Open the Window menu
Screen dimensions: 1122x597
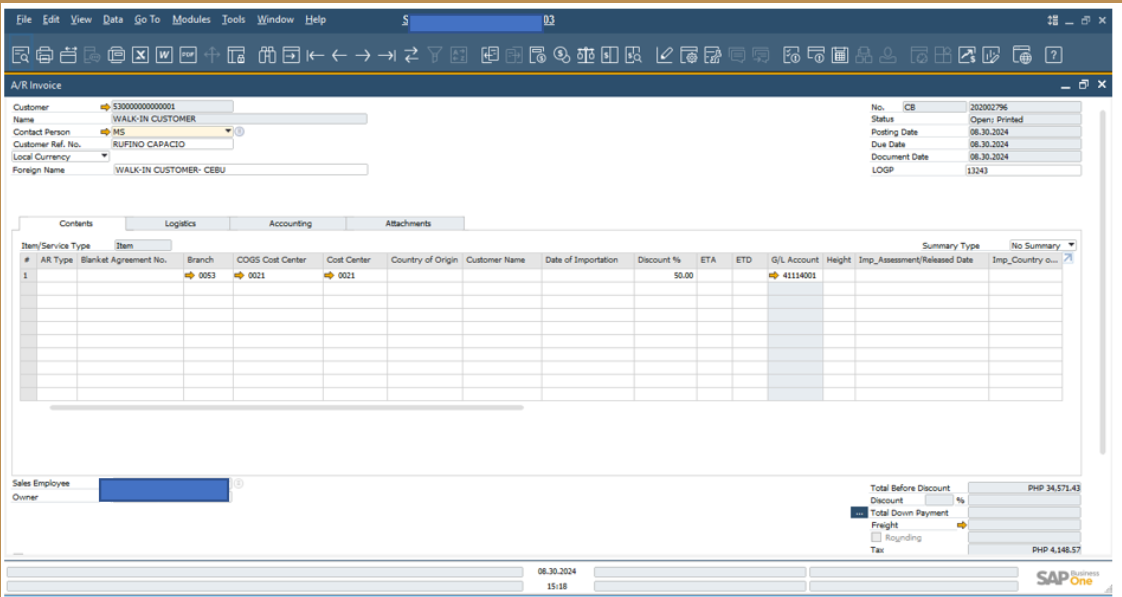275,19
